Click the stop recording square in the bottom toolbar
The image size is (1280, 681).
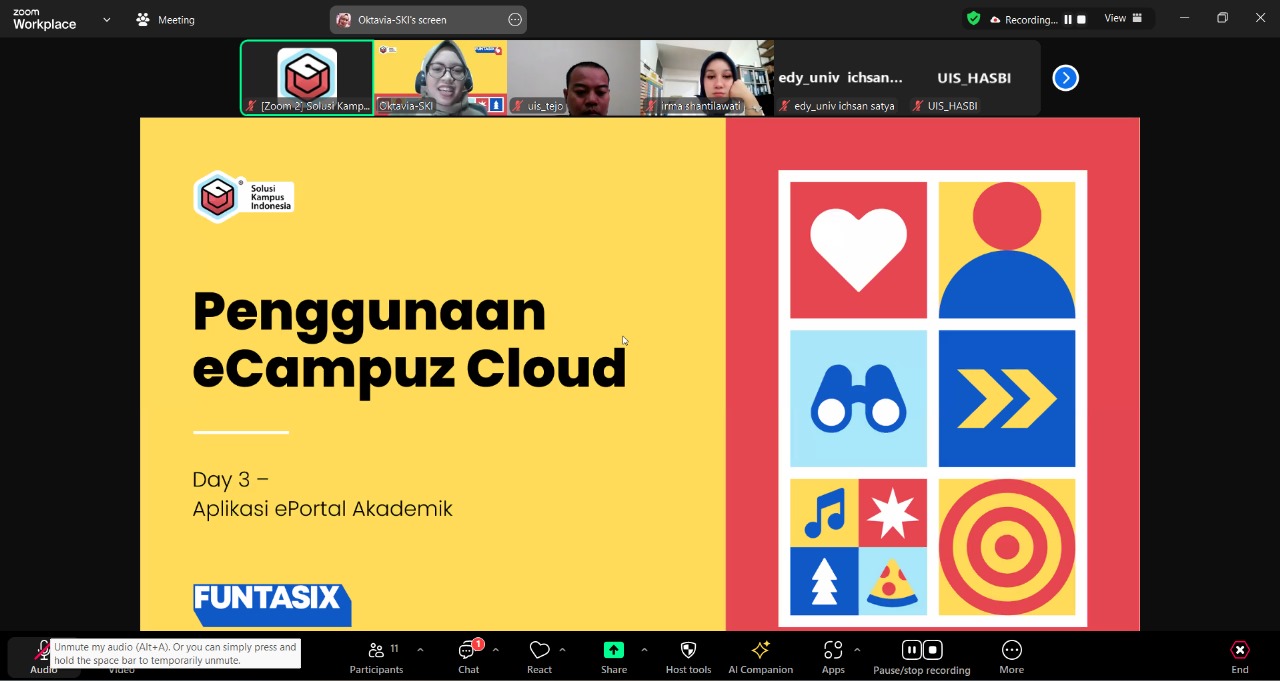pyautogui.click(x=933, y=650)
